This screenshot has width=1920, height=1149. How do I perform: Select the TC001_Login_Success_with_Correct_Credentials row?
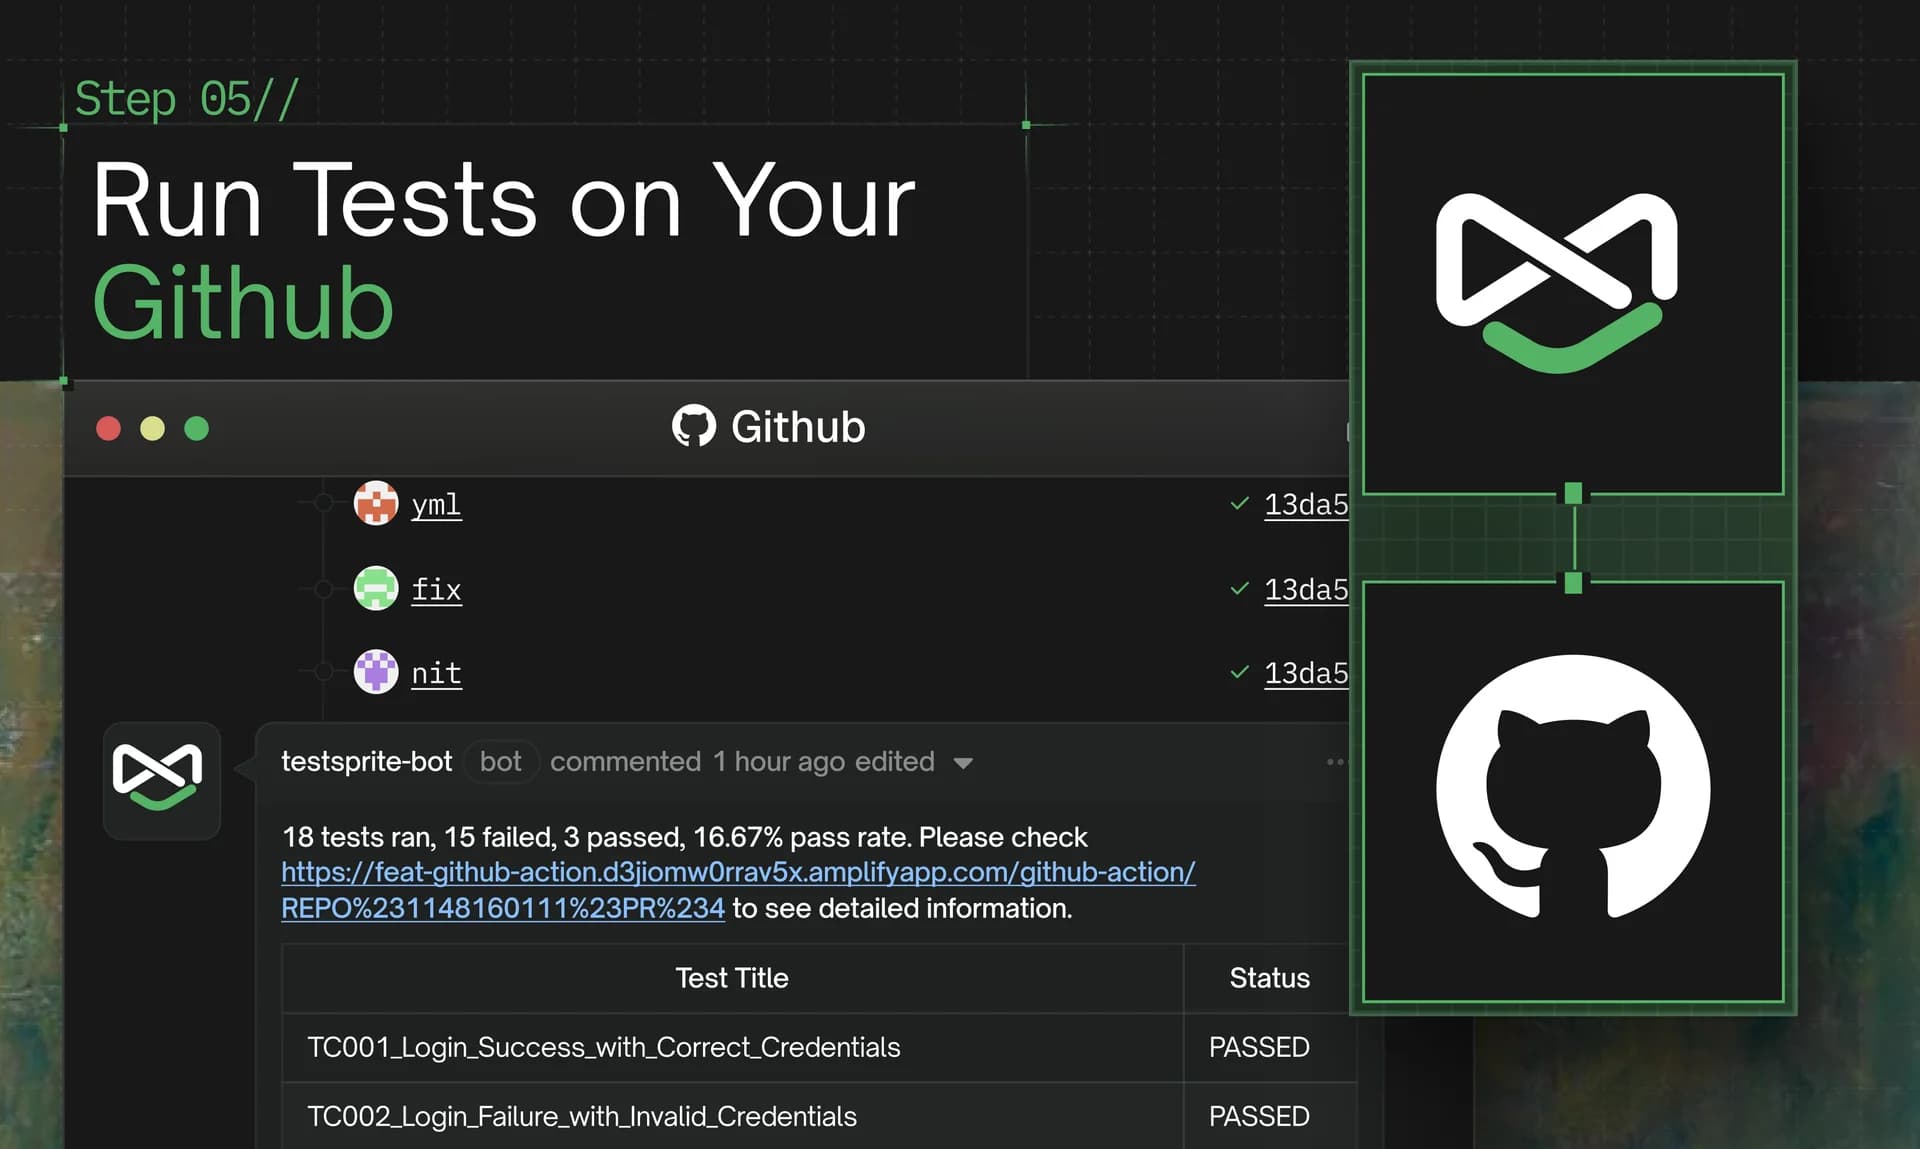click(x=603, y=1047)
